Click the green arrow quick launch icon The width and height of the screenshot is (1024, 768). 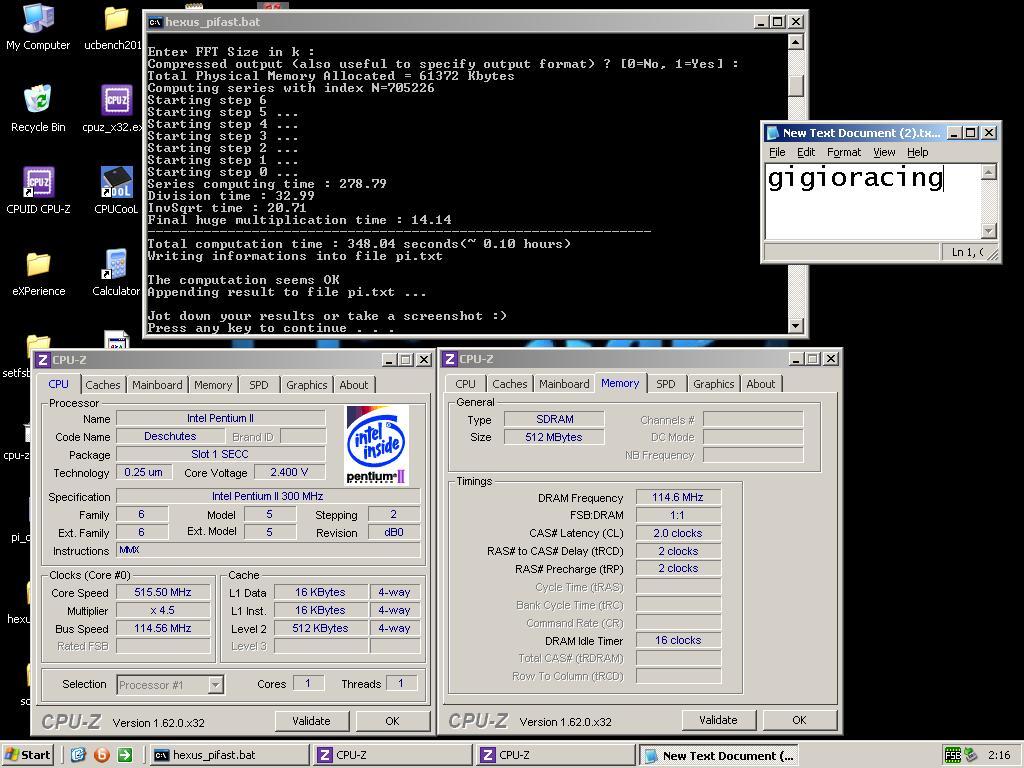(x=125, y=755)
